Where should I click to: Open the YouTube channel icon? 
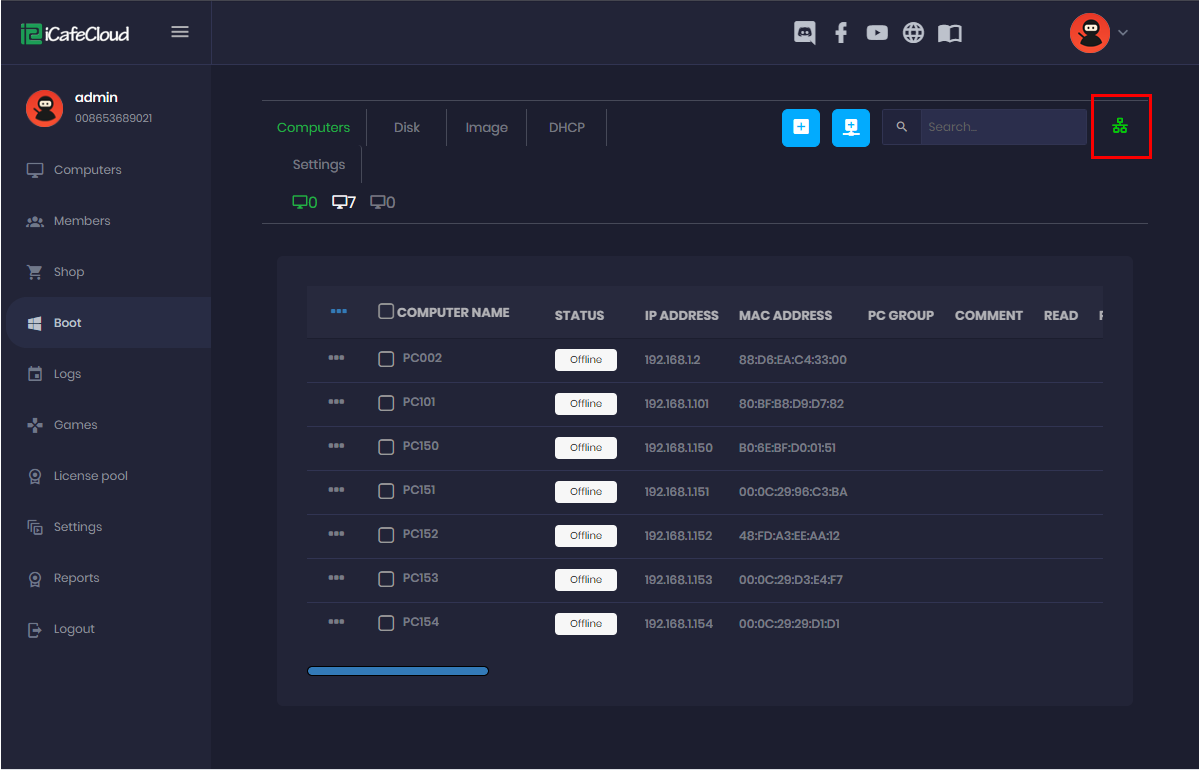[x=877, y=32]
